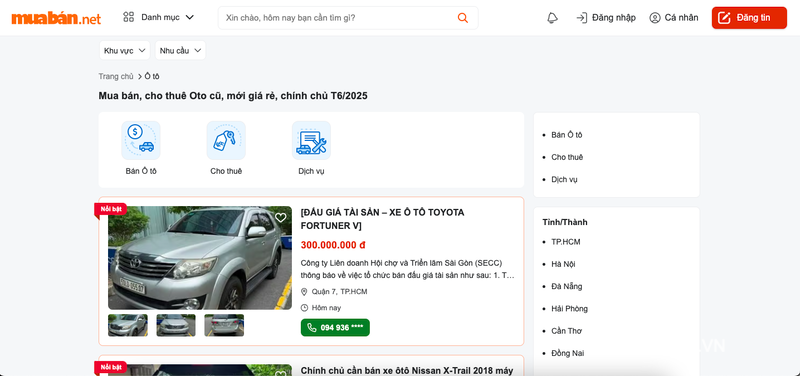Open Cho thuê sidebar link
The width and height of the screenshot is (800, 376).
(x=567, y=157)
